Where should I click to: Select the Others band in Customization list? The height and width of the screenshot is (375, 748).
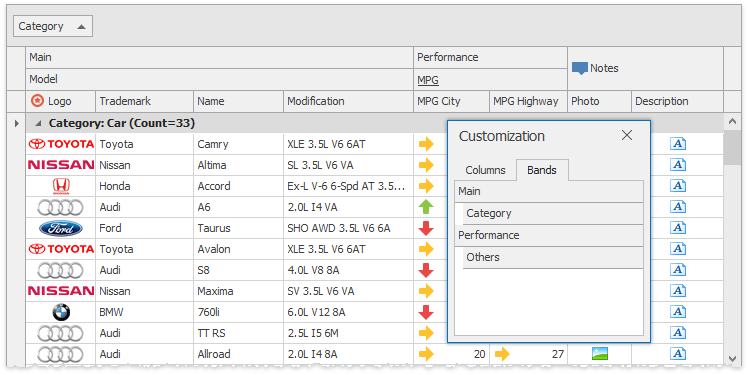coord(553,257)
